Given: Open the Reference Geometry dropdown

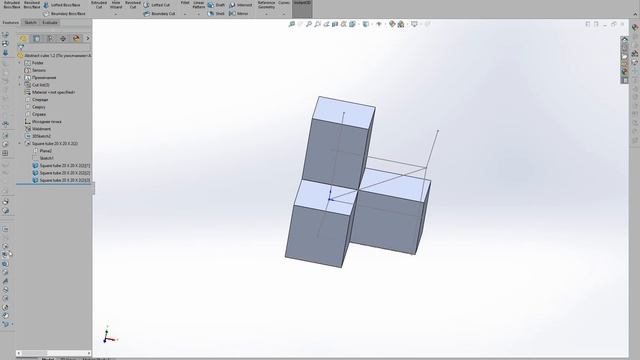Looking at the screenshot, I should point(267,14).
